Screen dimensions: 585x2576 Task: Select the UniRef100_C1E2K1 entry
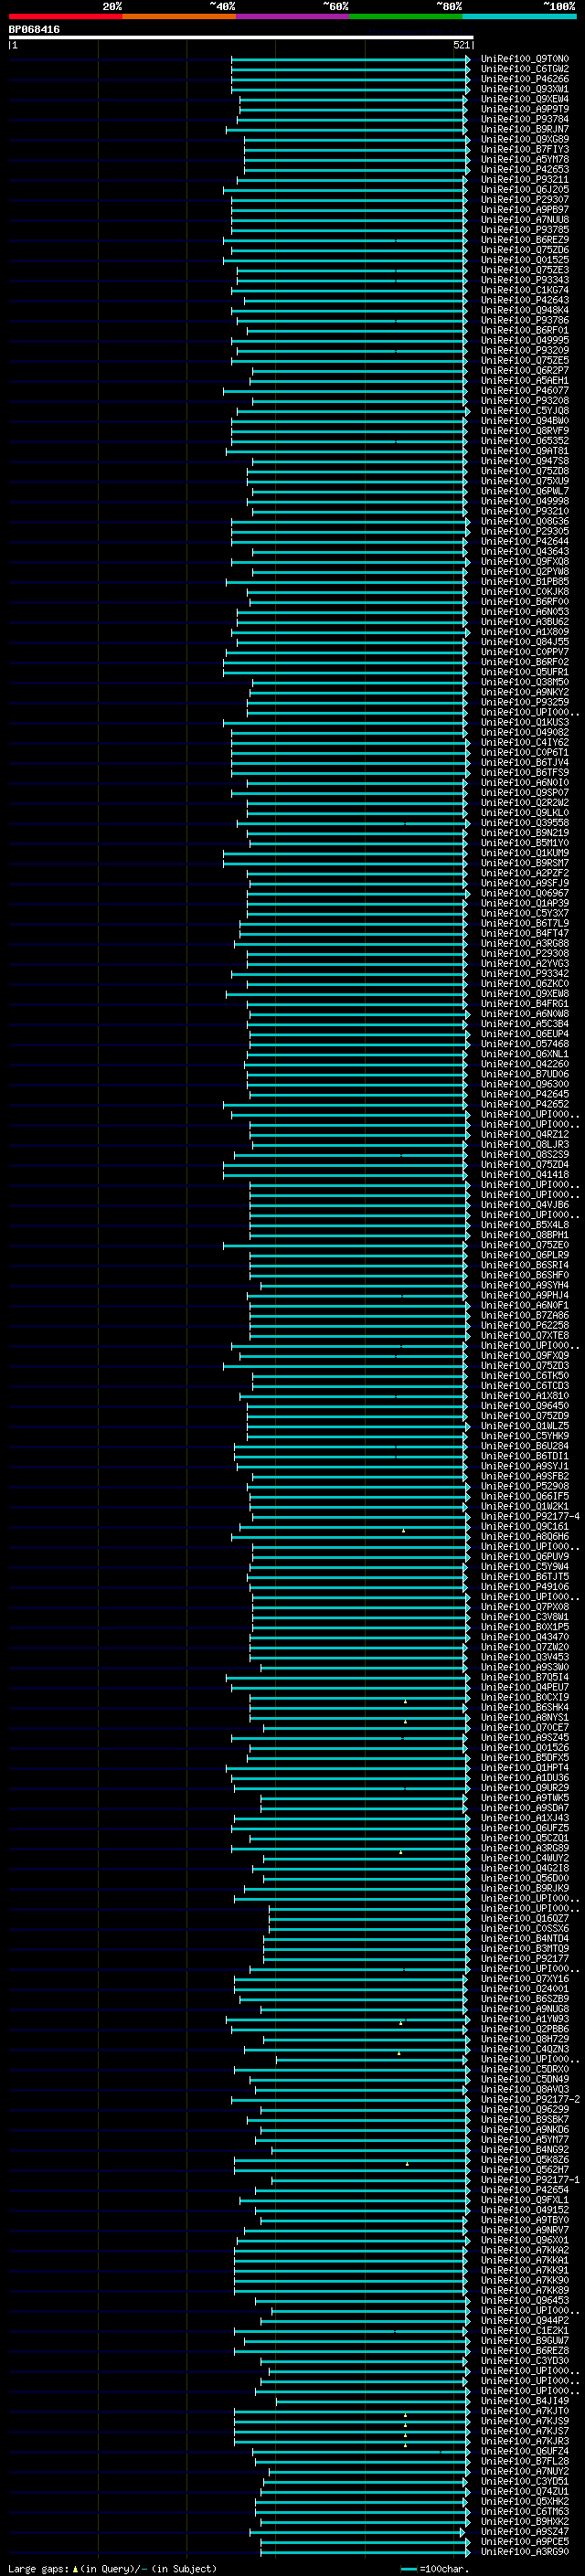524,2330
